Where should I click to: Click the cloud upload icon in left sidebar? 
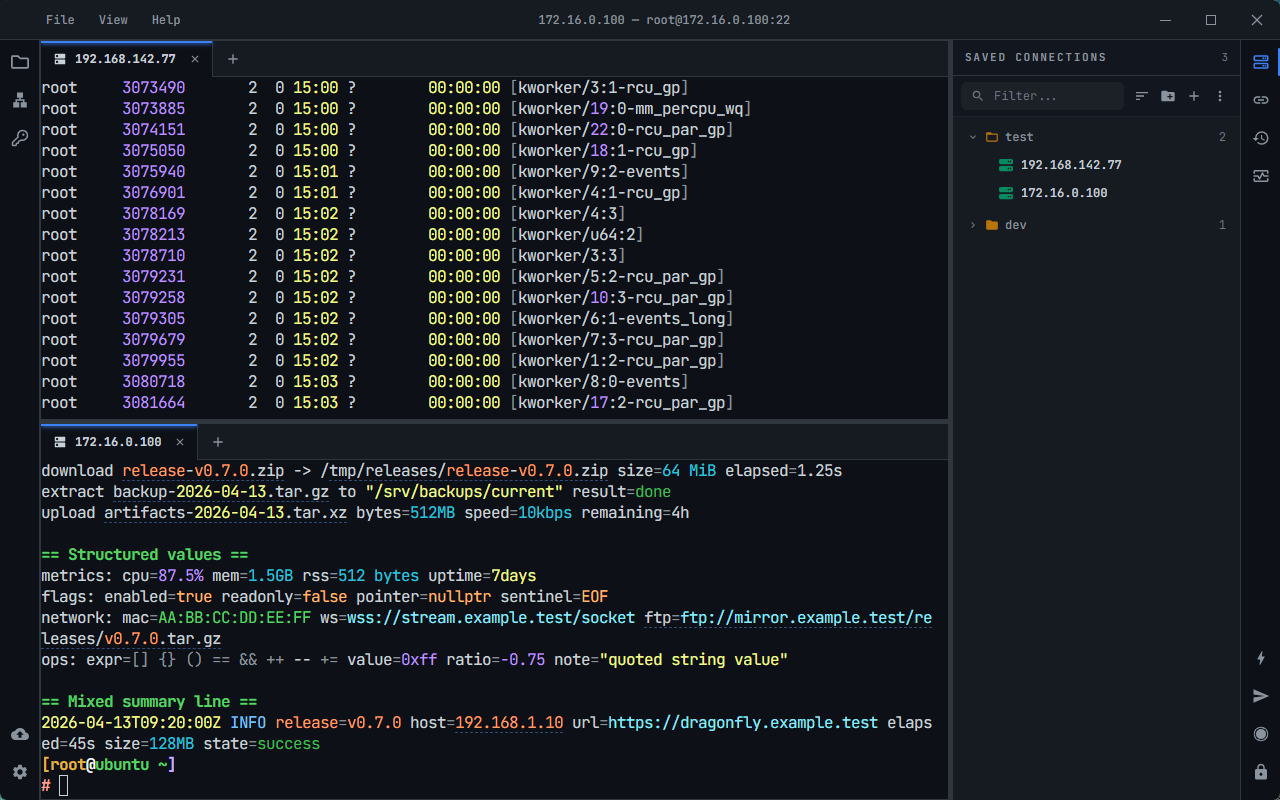point(20,734)
